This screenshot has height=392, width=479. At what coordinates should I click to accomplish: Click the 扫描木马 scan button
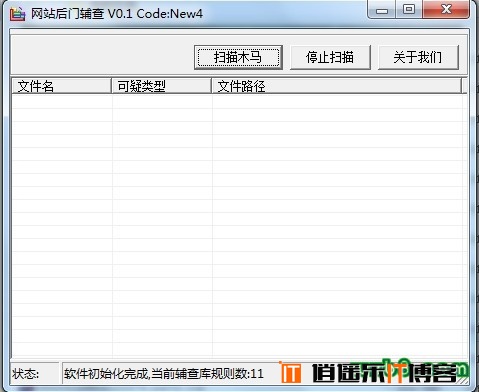[x=238, y=57]
